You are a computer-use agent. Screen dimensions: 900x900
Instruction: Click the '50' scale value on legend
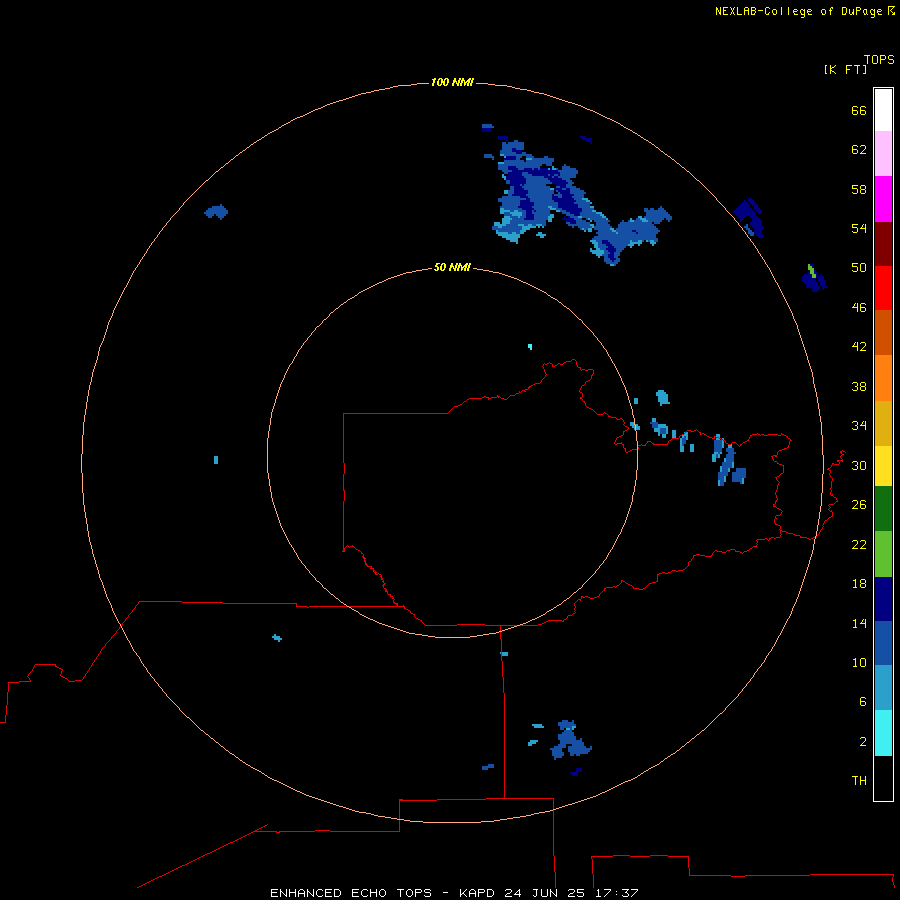click(x=859, y=268)
